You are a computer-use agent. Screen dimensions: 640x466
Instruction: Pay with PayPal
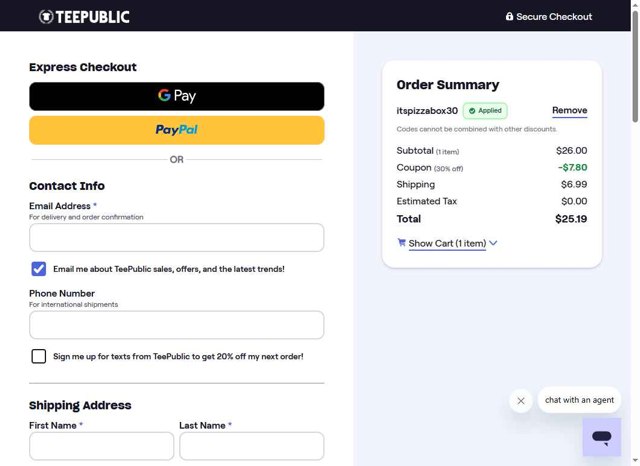pyautogui.click(x=177, y=130)
